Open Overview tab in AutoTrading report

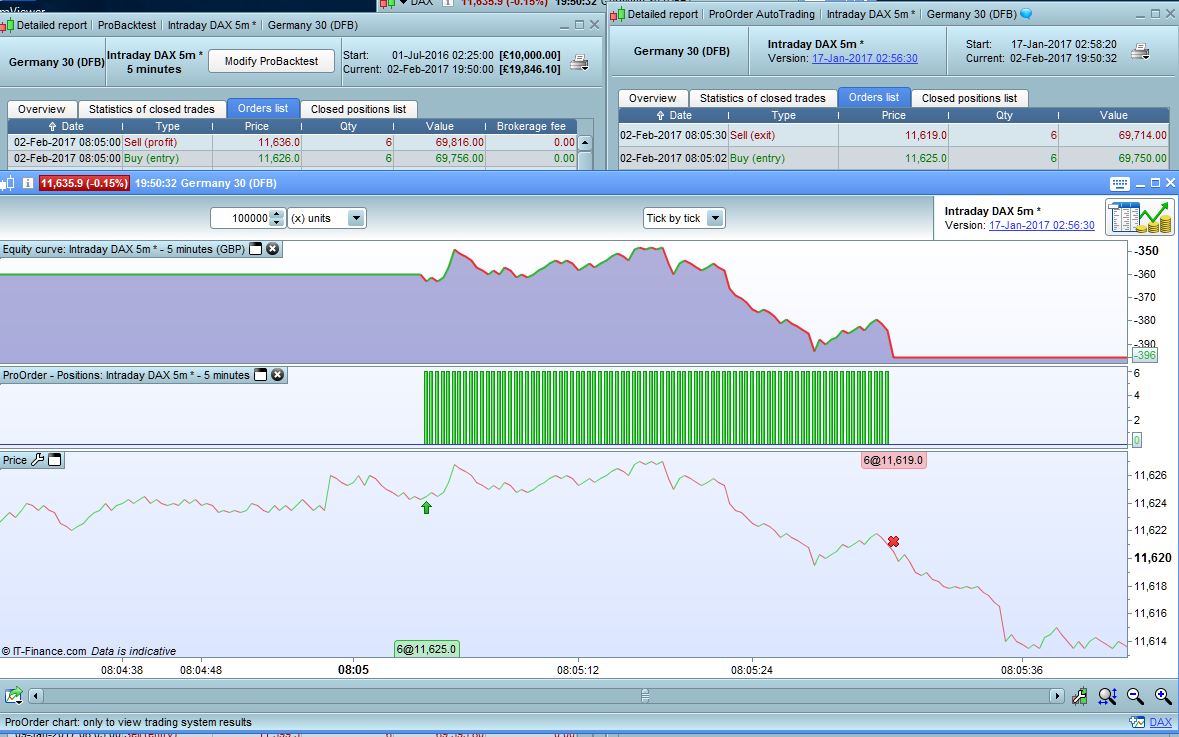click(652, 98)
